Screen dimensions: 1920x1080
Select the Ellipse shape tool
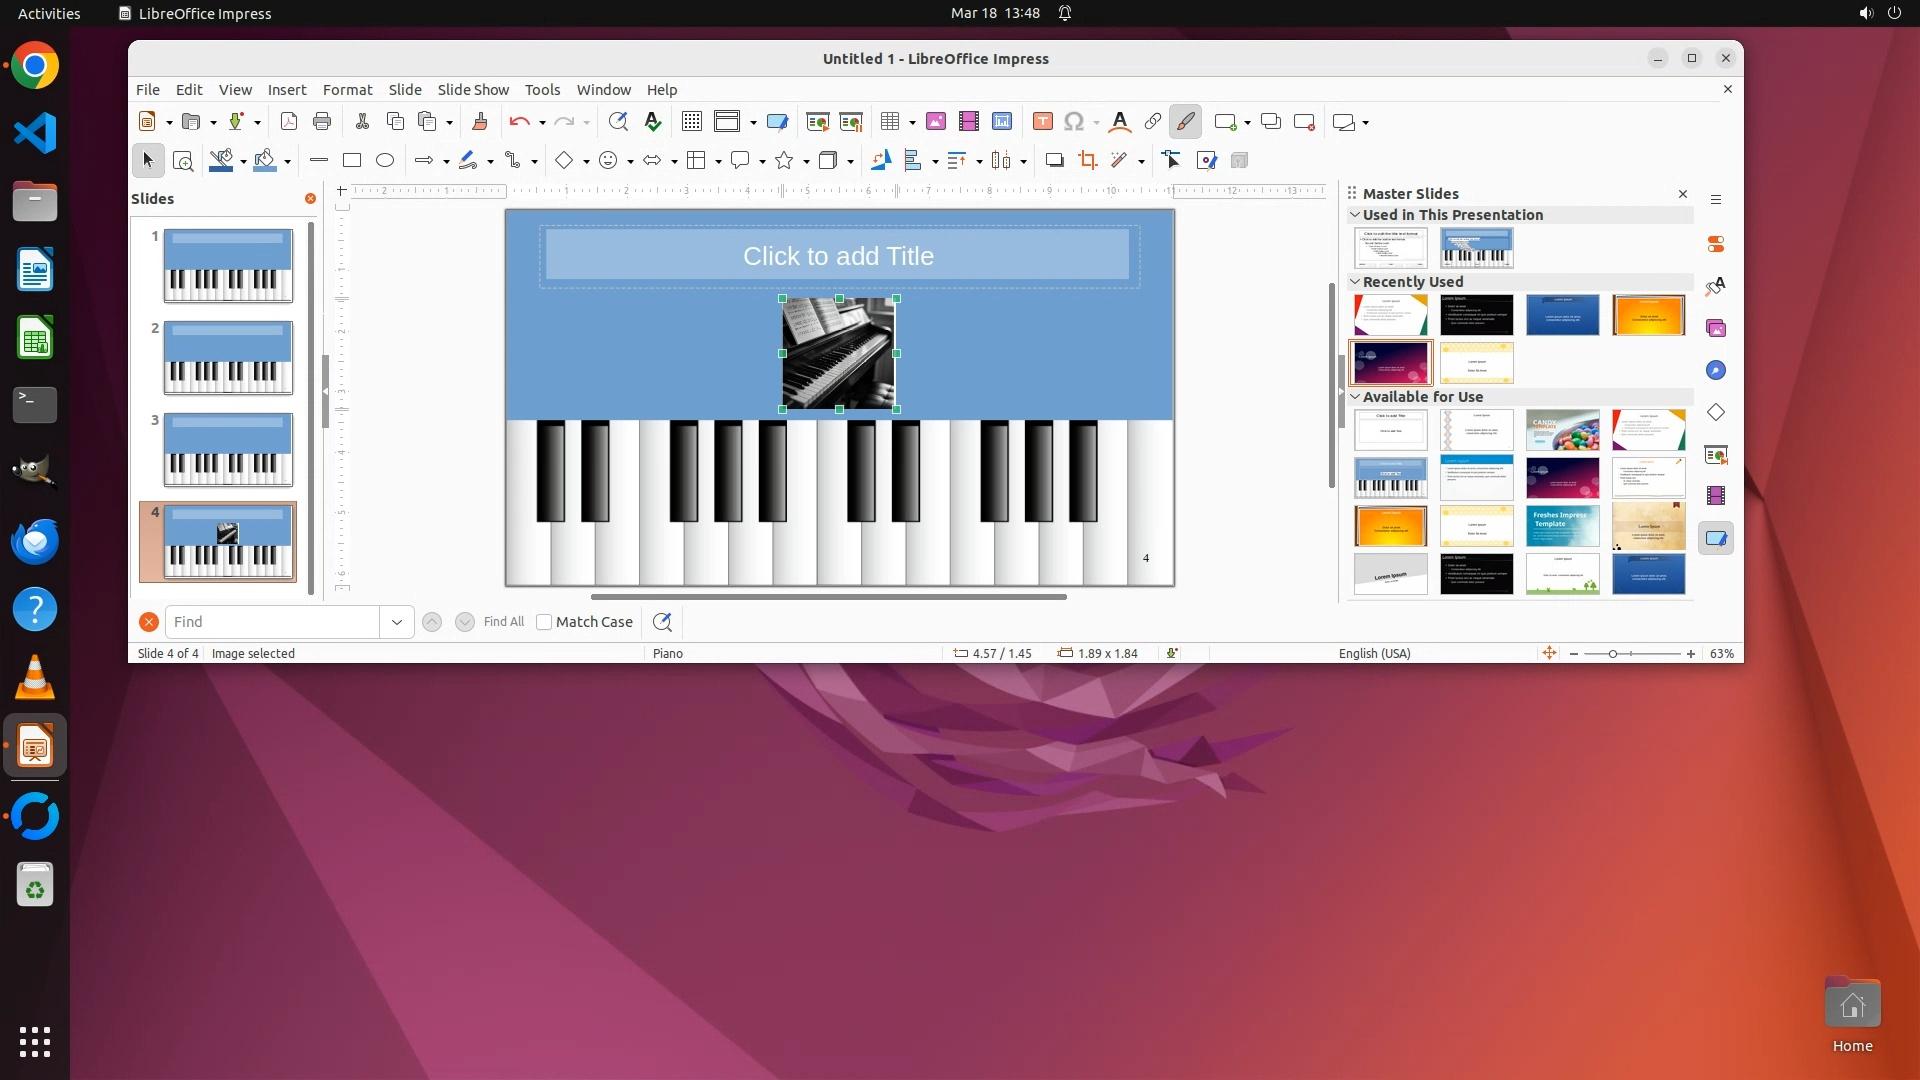(385, 160)
